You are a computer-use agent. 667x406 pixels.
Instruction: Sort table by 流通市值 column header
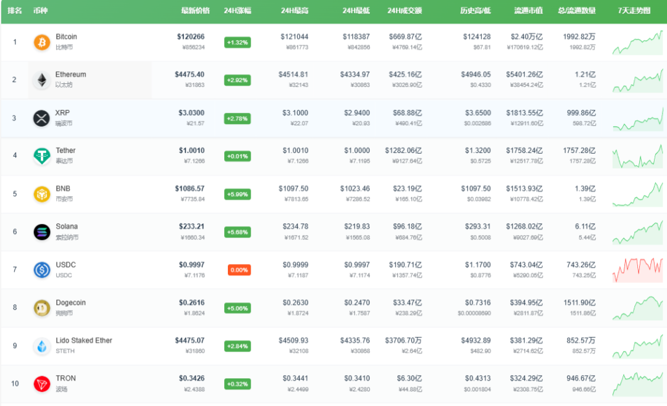tap(527, 9)
